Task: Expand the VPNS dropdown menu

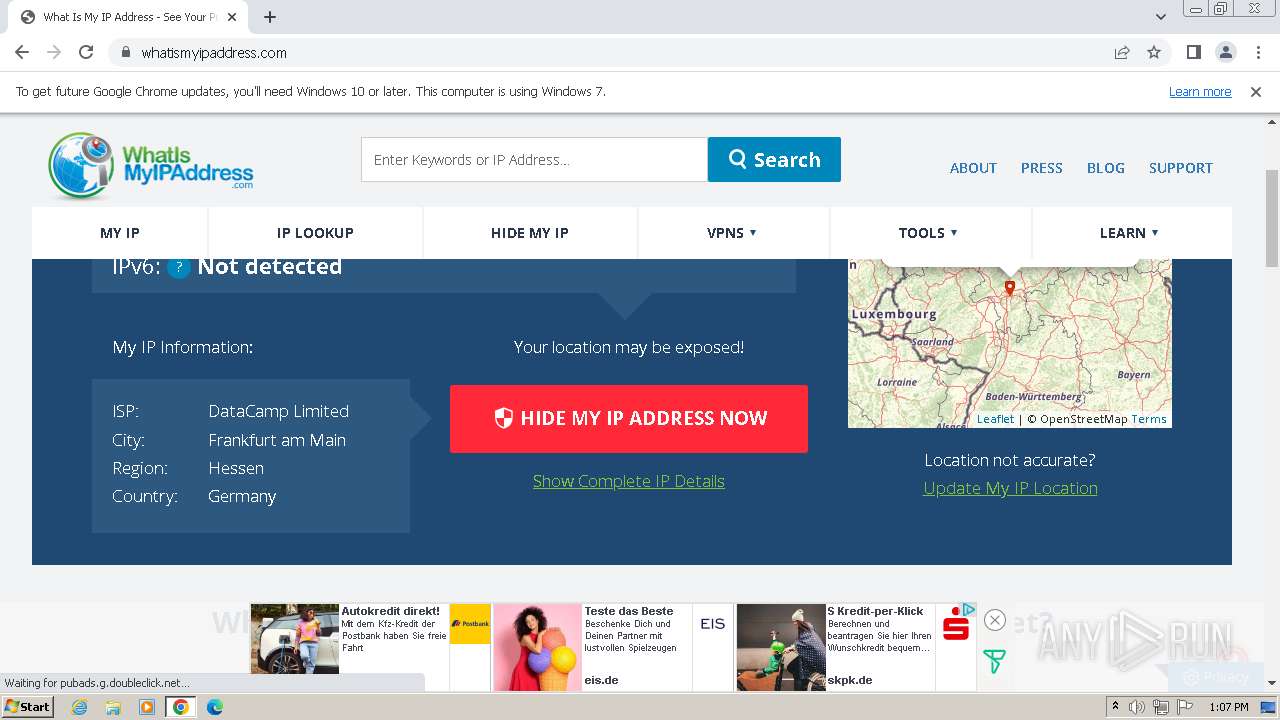Action: [732, 233]
